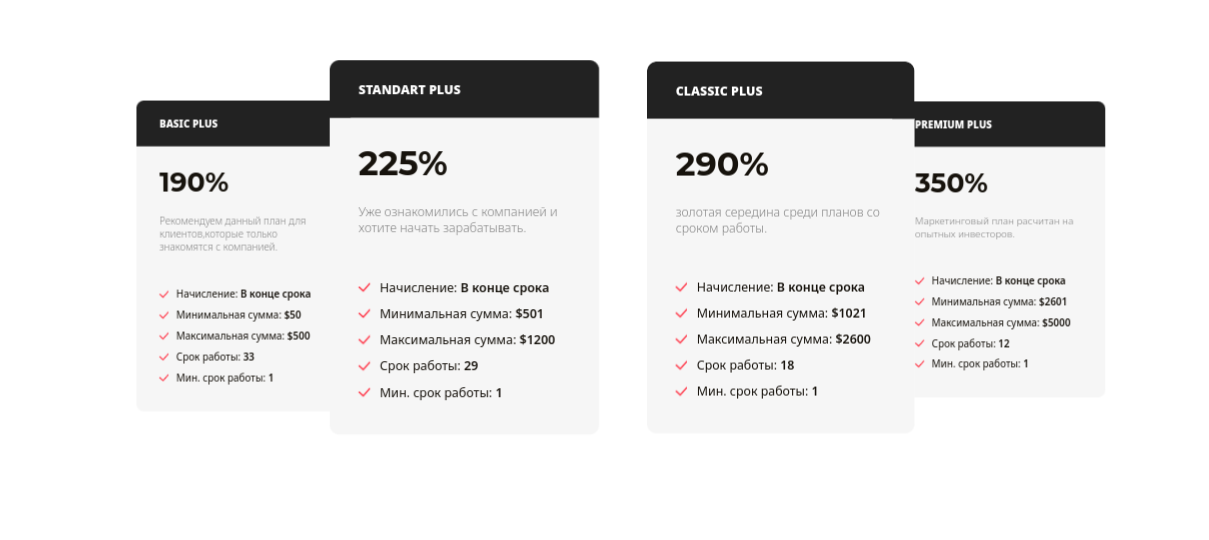
Task: Click the checkmark beside "Срок работы: 18"
Action: (681, 365)
